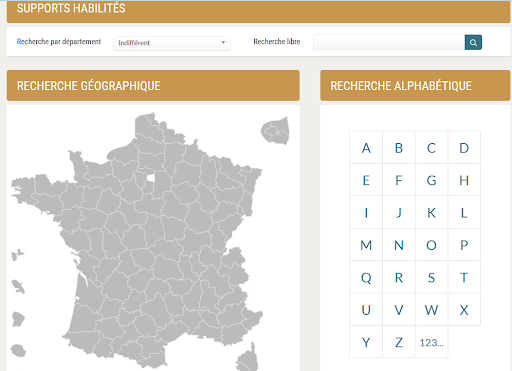Click the Guadeloupe overseas island shape
This screenshot has height=371, width=512.
pyautogui.click(x=17, y=255)
